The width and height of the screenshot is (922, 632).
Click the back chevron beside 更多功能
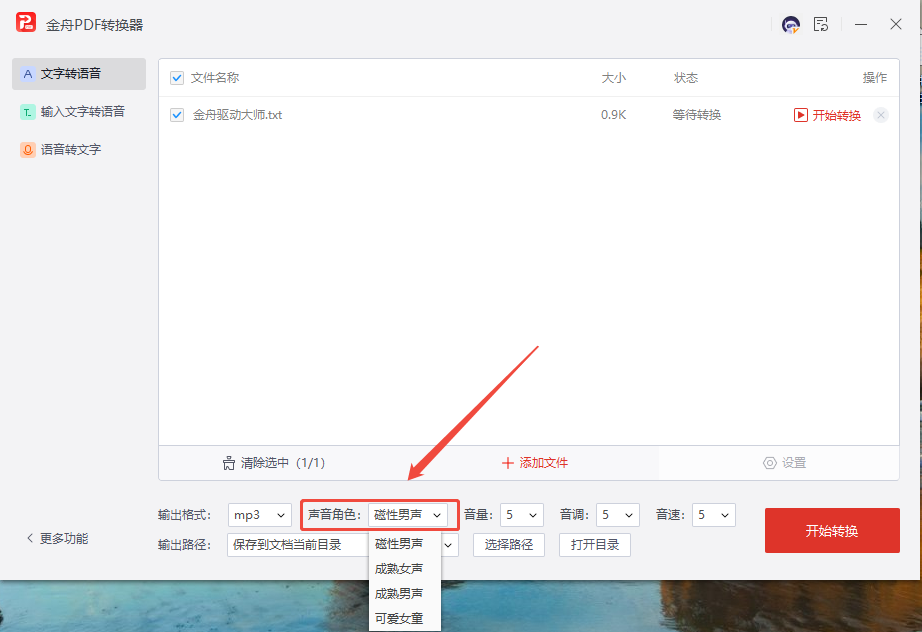[x=30, y=539]
